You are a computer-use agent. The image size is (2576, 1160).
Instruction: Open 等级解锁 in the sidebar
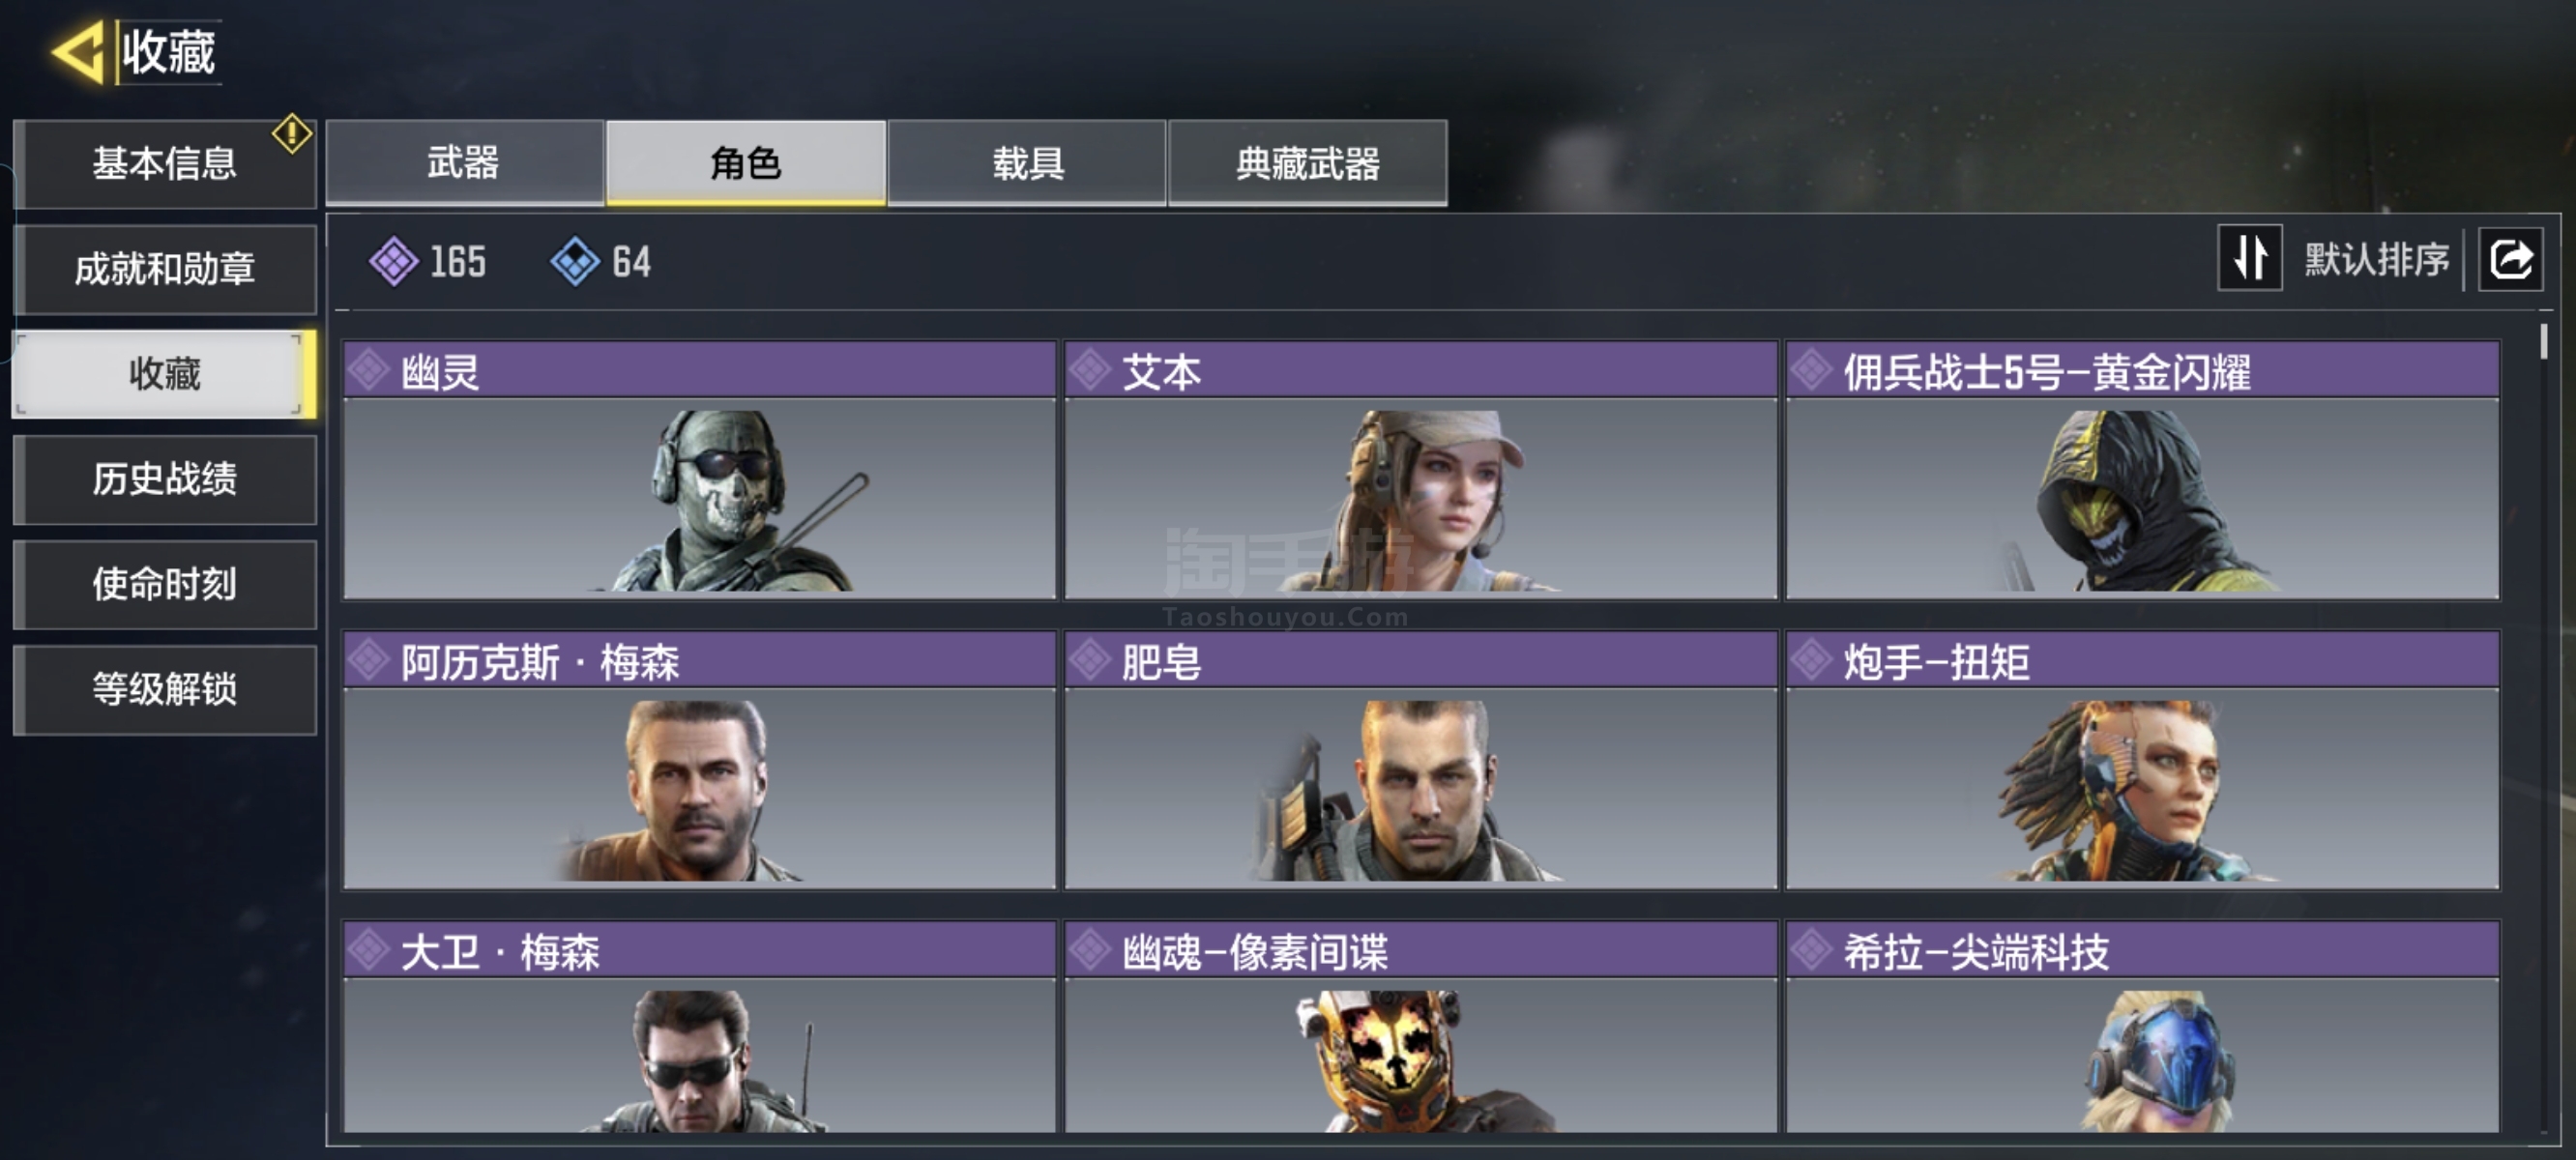click(x=165, y=689)
